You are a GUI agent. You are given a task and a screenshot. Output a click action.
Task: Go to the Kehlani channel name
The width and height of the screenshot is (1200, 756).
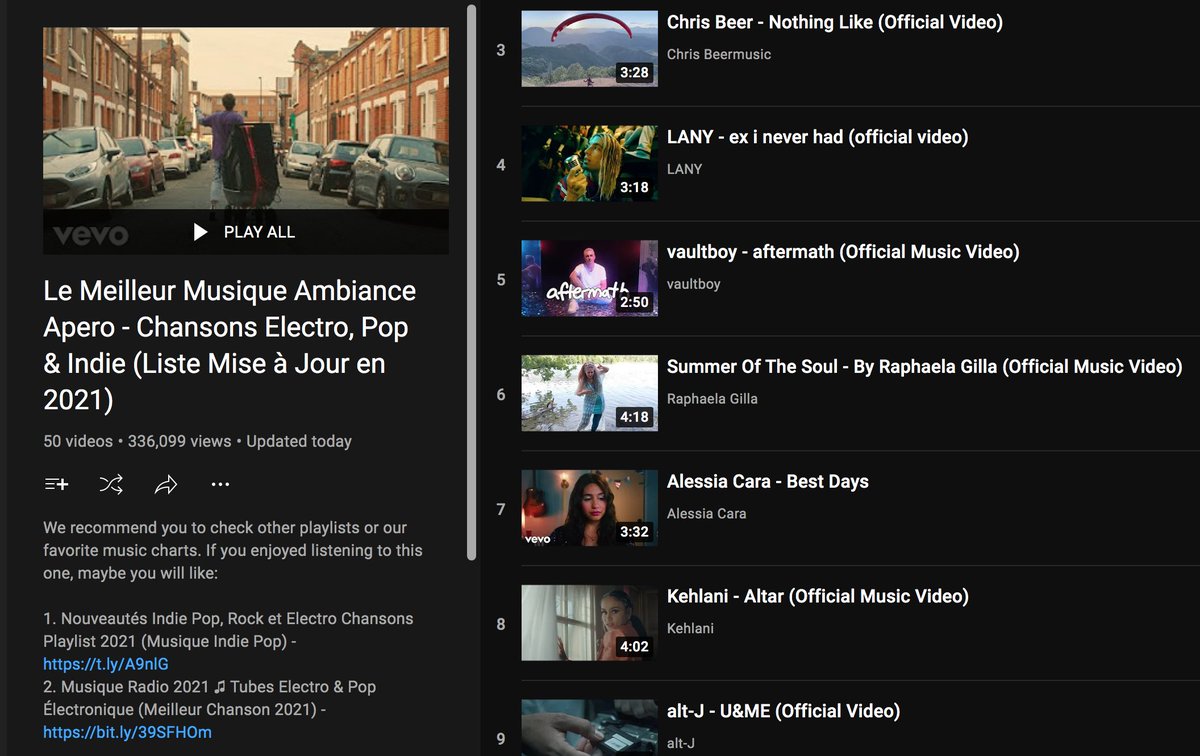point(690,629)
